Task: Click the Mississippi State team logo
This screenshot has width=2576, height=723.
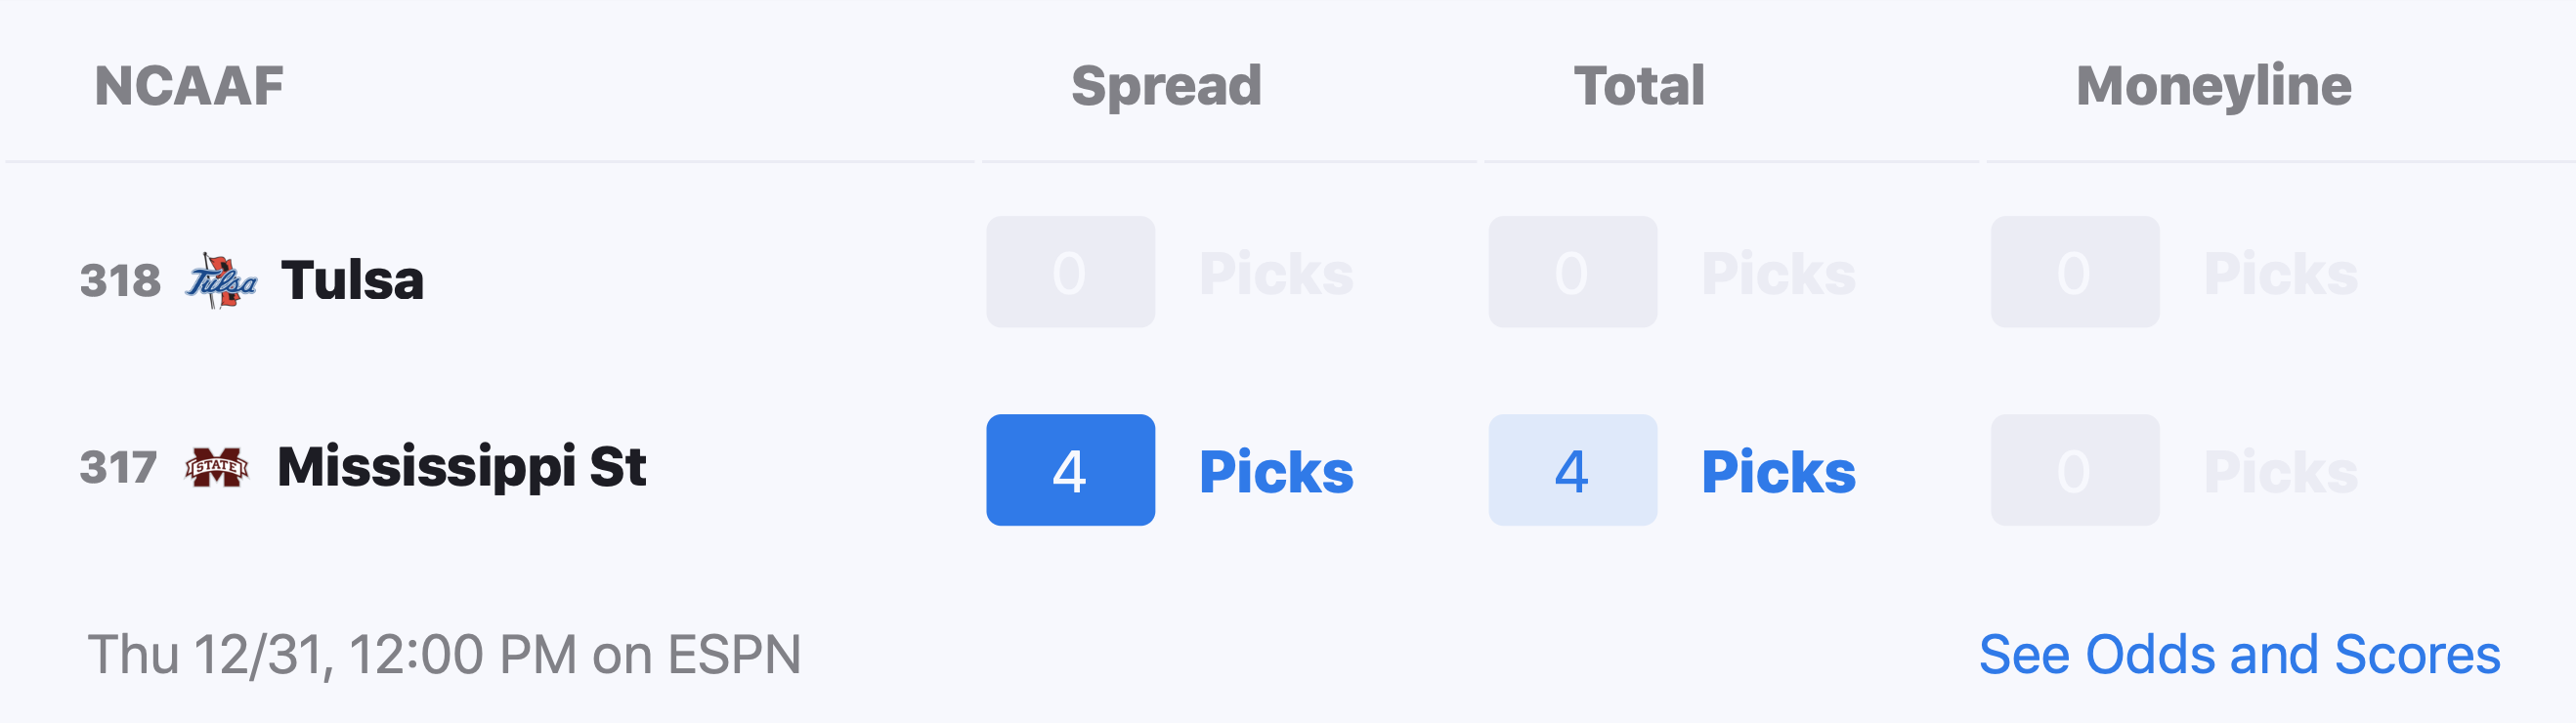Action: point(217,467)
